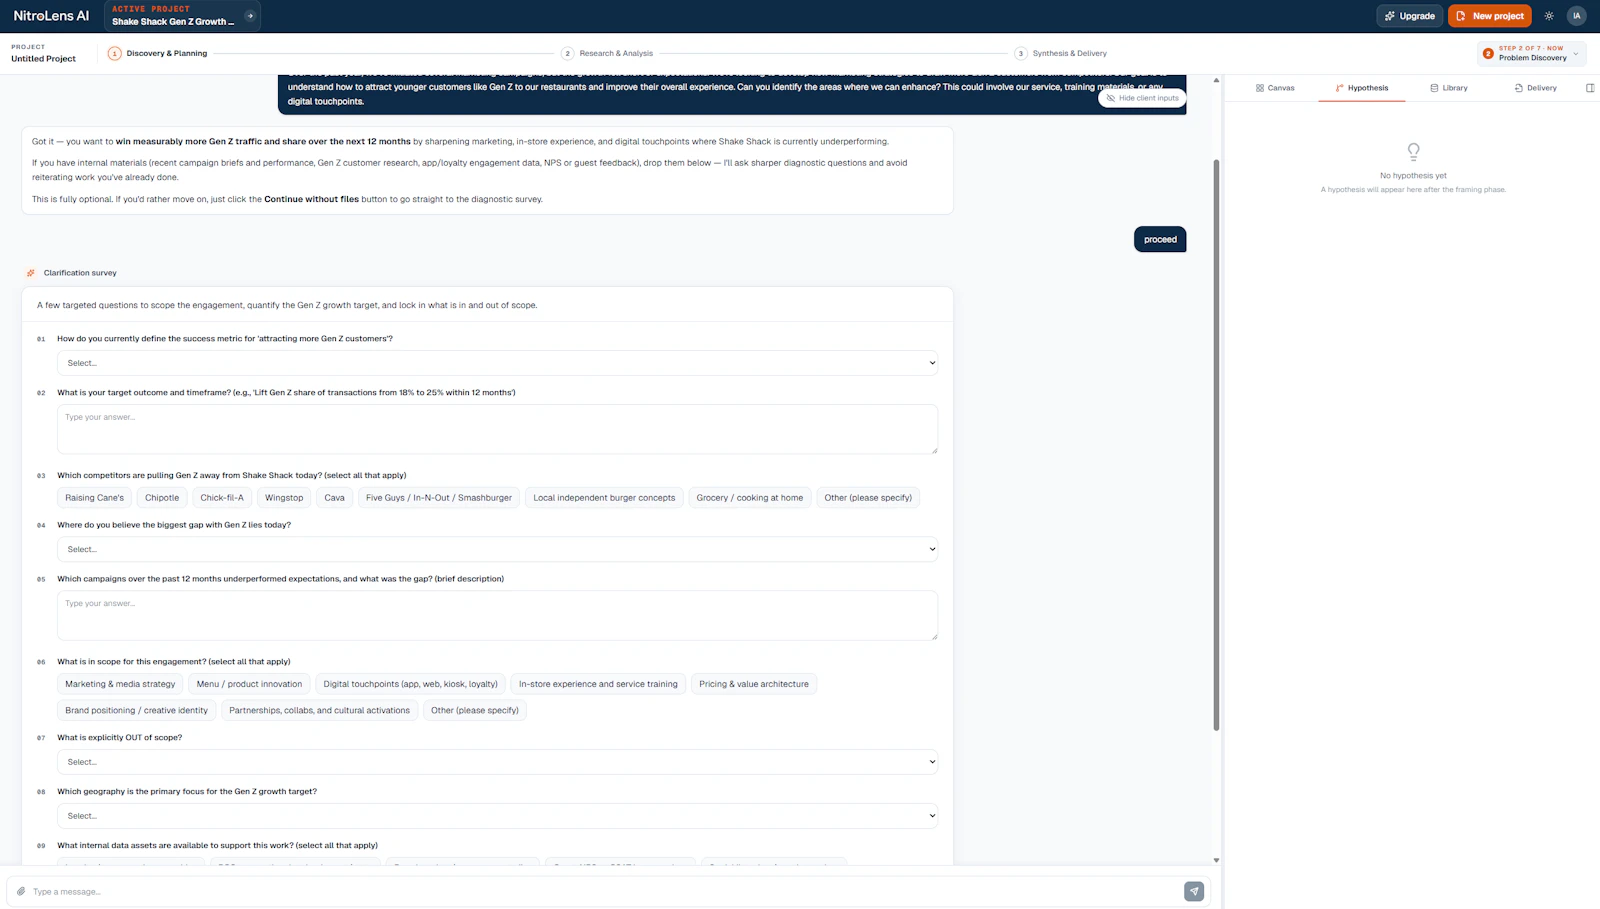Screen dimensions: 1600x909
Task: Toggle Raising Cane's competitor chip
Action: [95, 498]
